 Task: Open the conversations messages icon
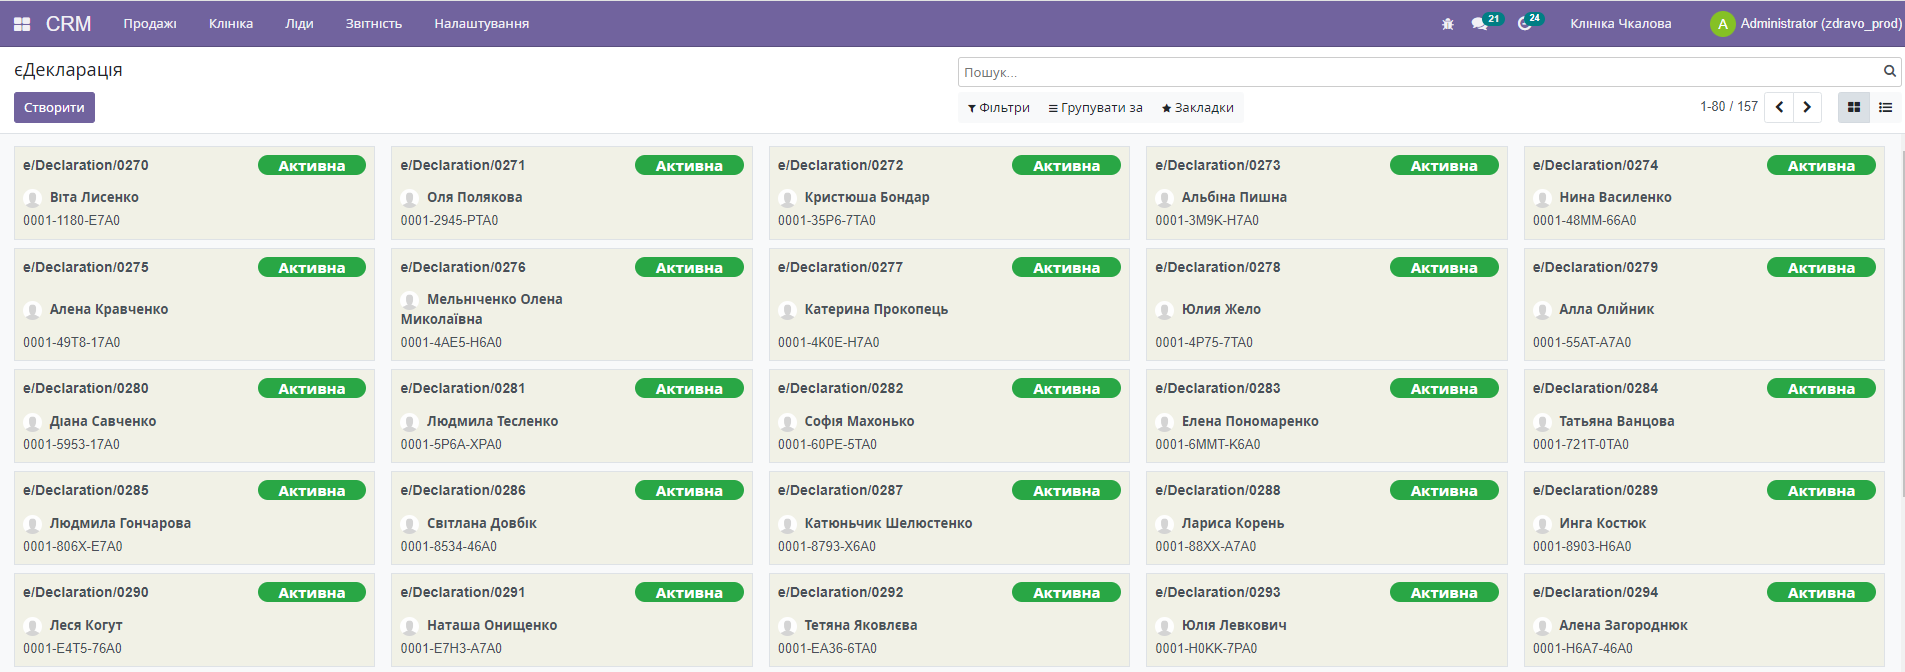[1479, 24]
